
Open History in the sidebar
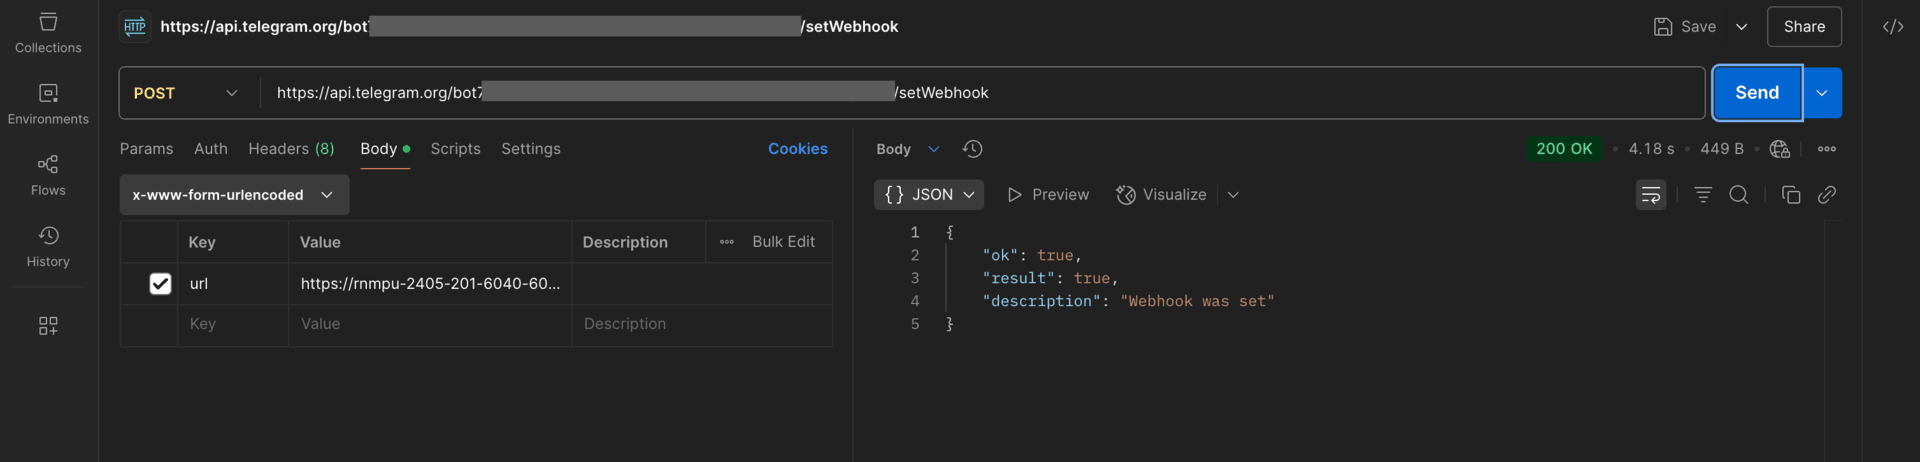48,246
